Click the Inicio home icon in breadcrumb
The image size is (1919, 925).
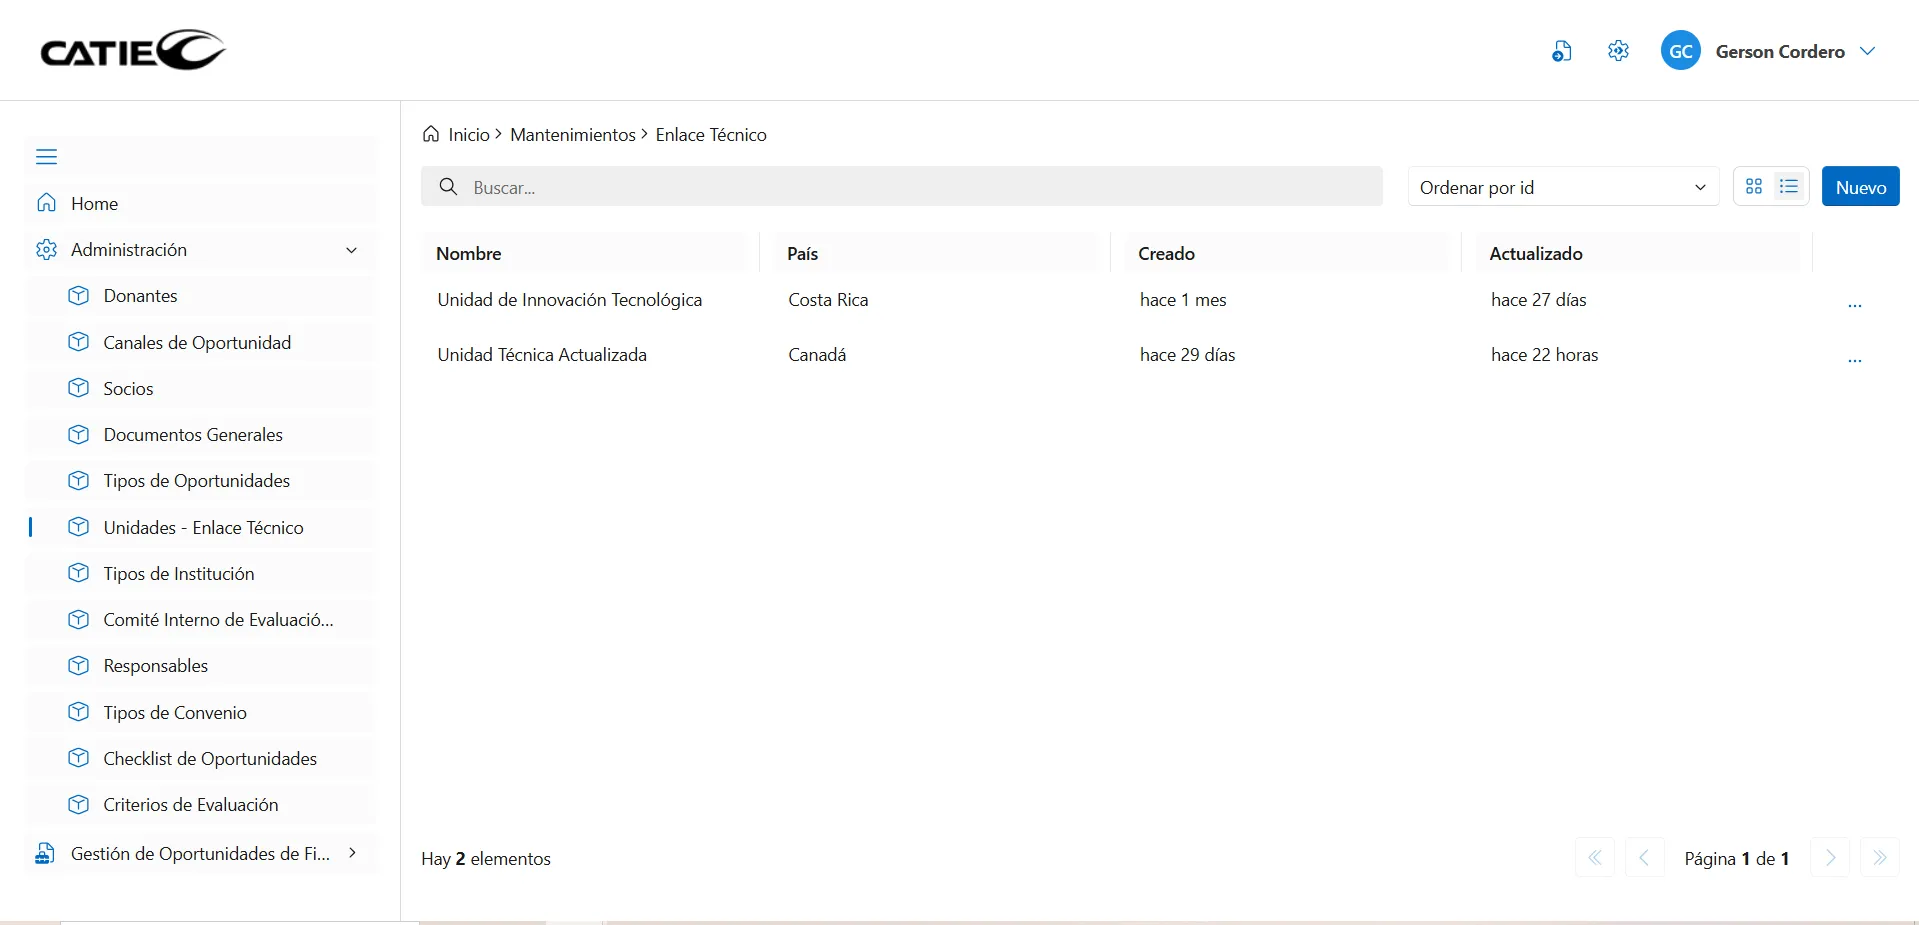coord(431,134)
